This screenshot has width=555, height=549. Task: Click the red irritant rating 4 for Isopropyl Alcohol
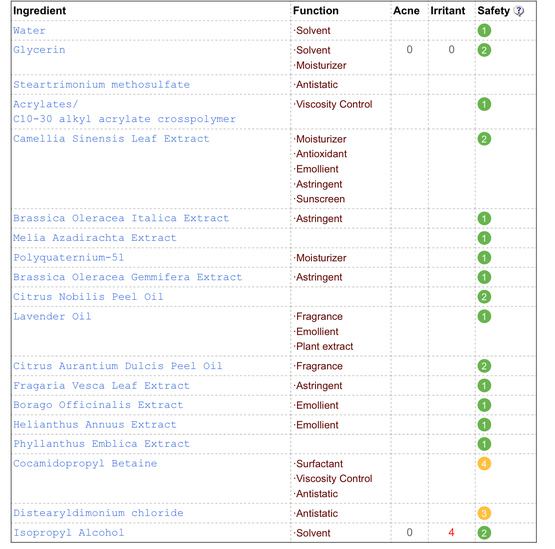click(451, 532)
